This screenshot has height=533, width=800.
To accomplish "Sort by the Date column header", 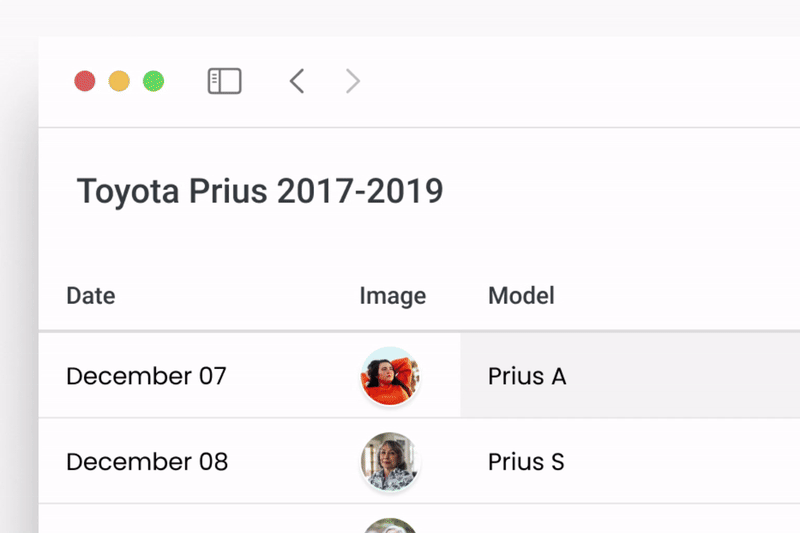I will [91, 296].
